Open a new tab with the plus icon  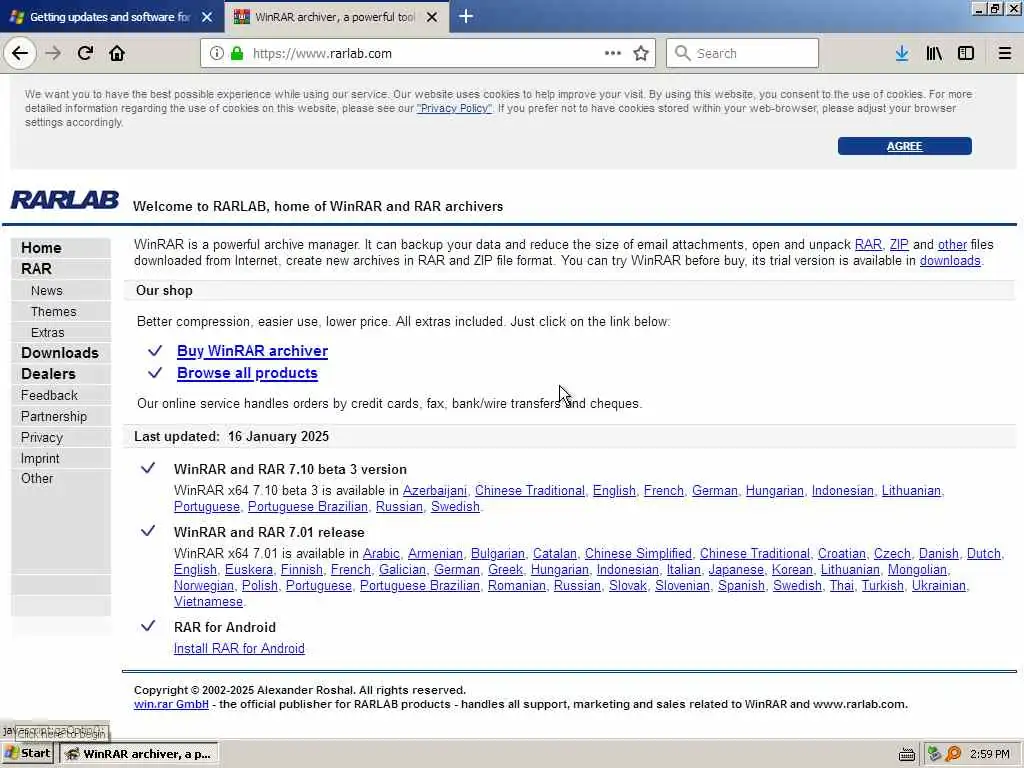466,16
